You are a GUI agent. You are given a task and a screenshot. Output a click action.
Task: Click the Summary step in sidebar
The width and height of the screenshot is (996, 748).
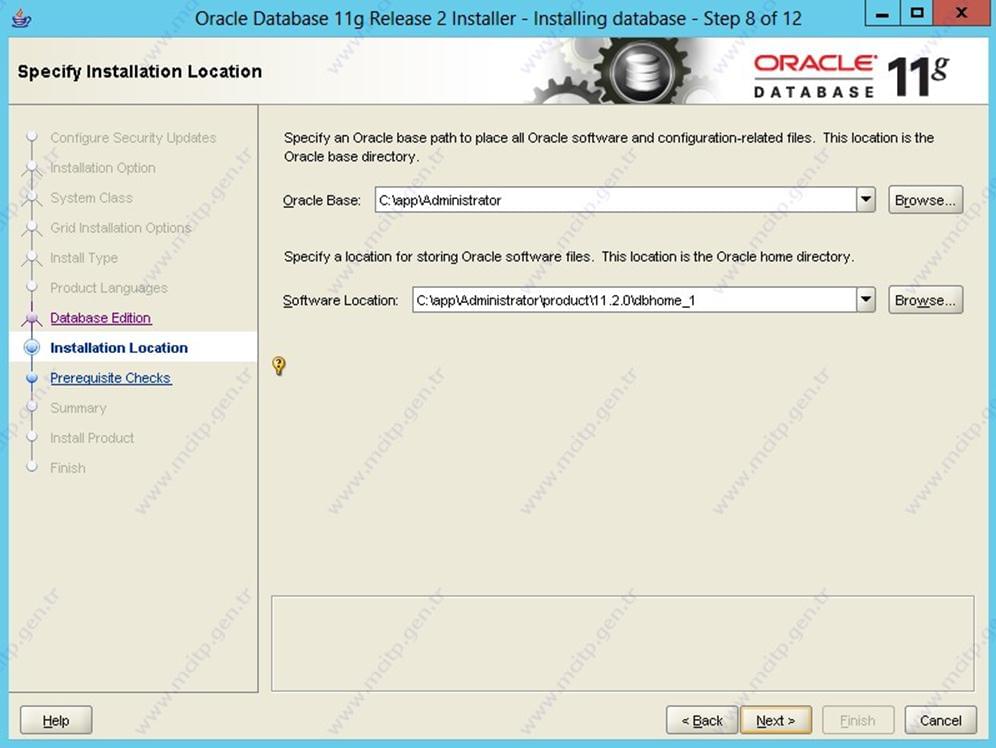78,408
